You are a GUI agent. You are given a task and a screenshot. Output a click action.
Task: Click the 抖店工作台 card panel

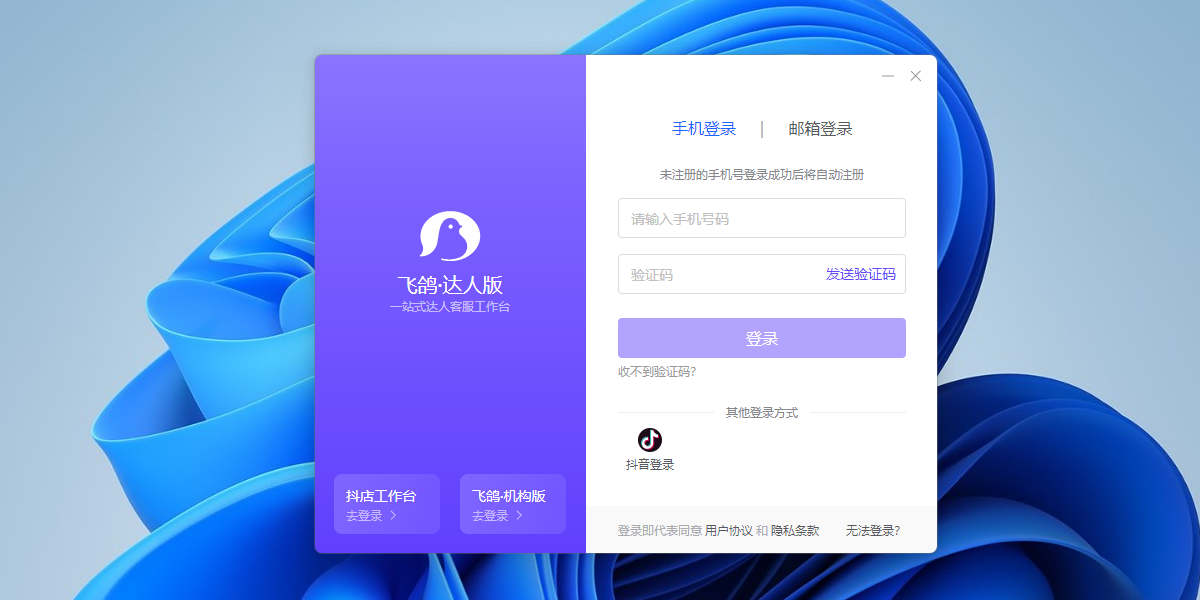tap(387, 503)
